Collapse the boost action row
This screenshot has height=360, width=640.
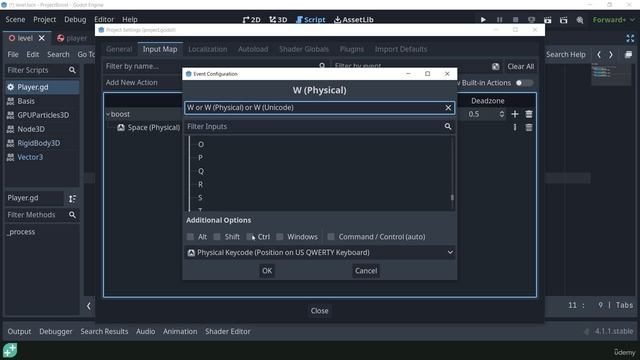click(x=108, y=114)
